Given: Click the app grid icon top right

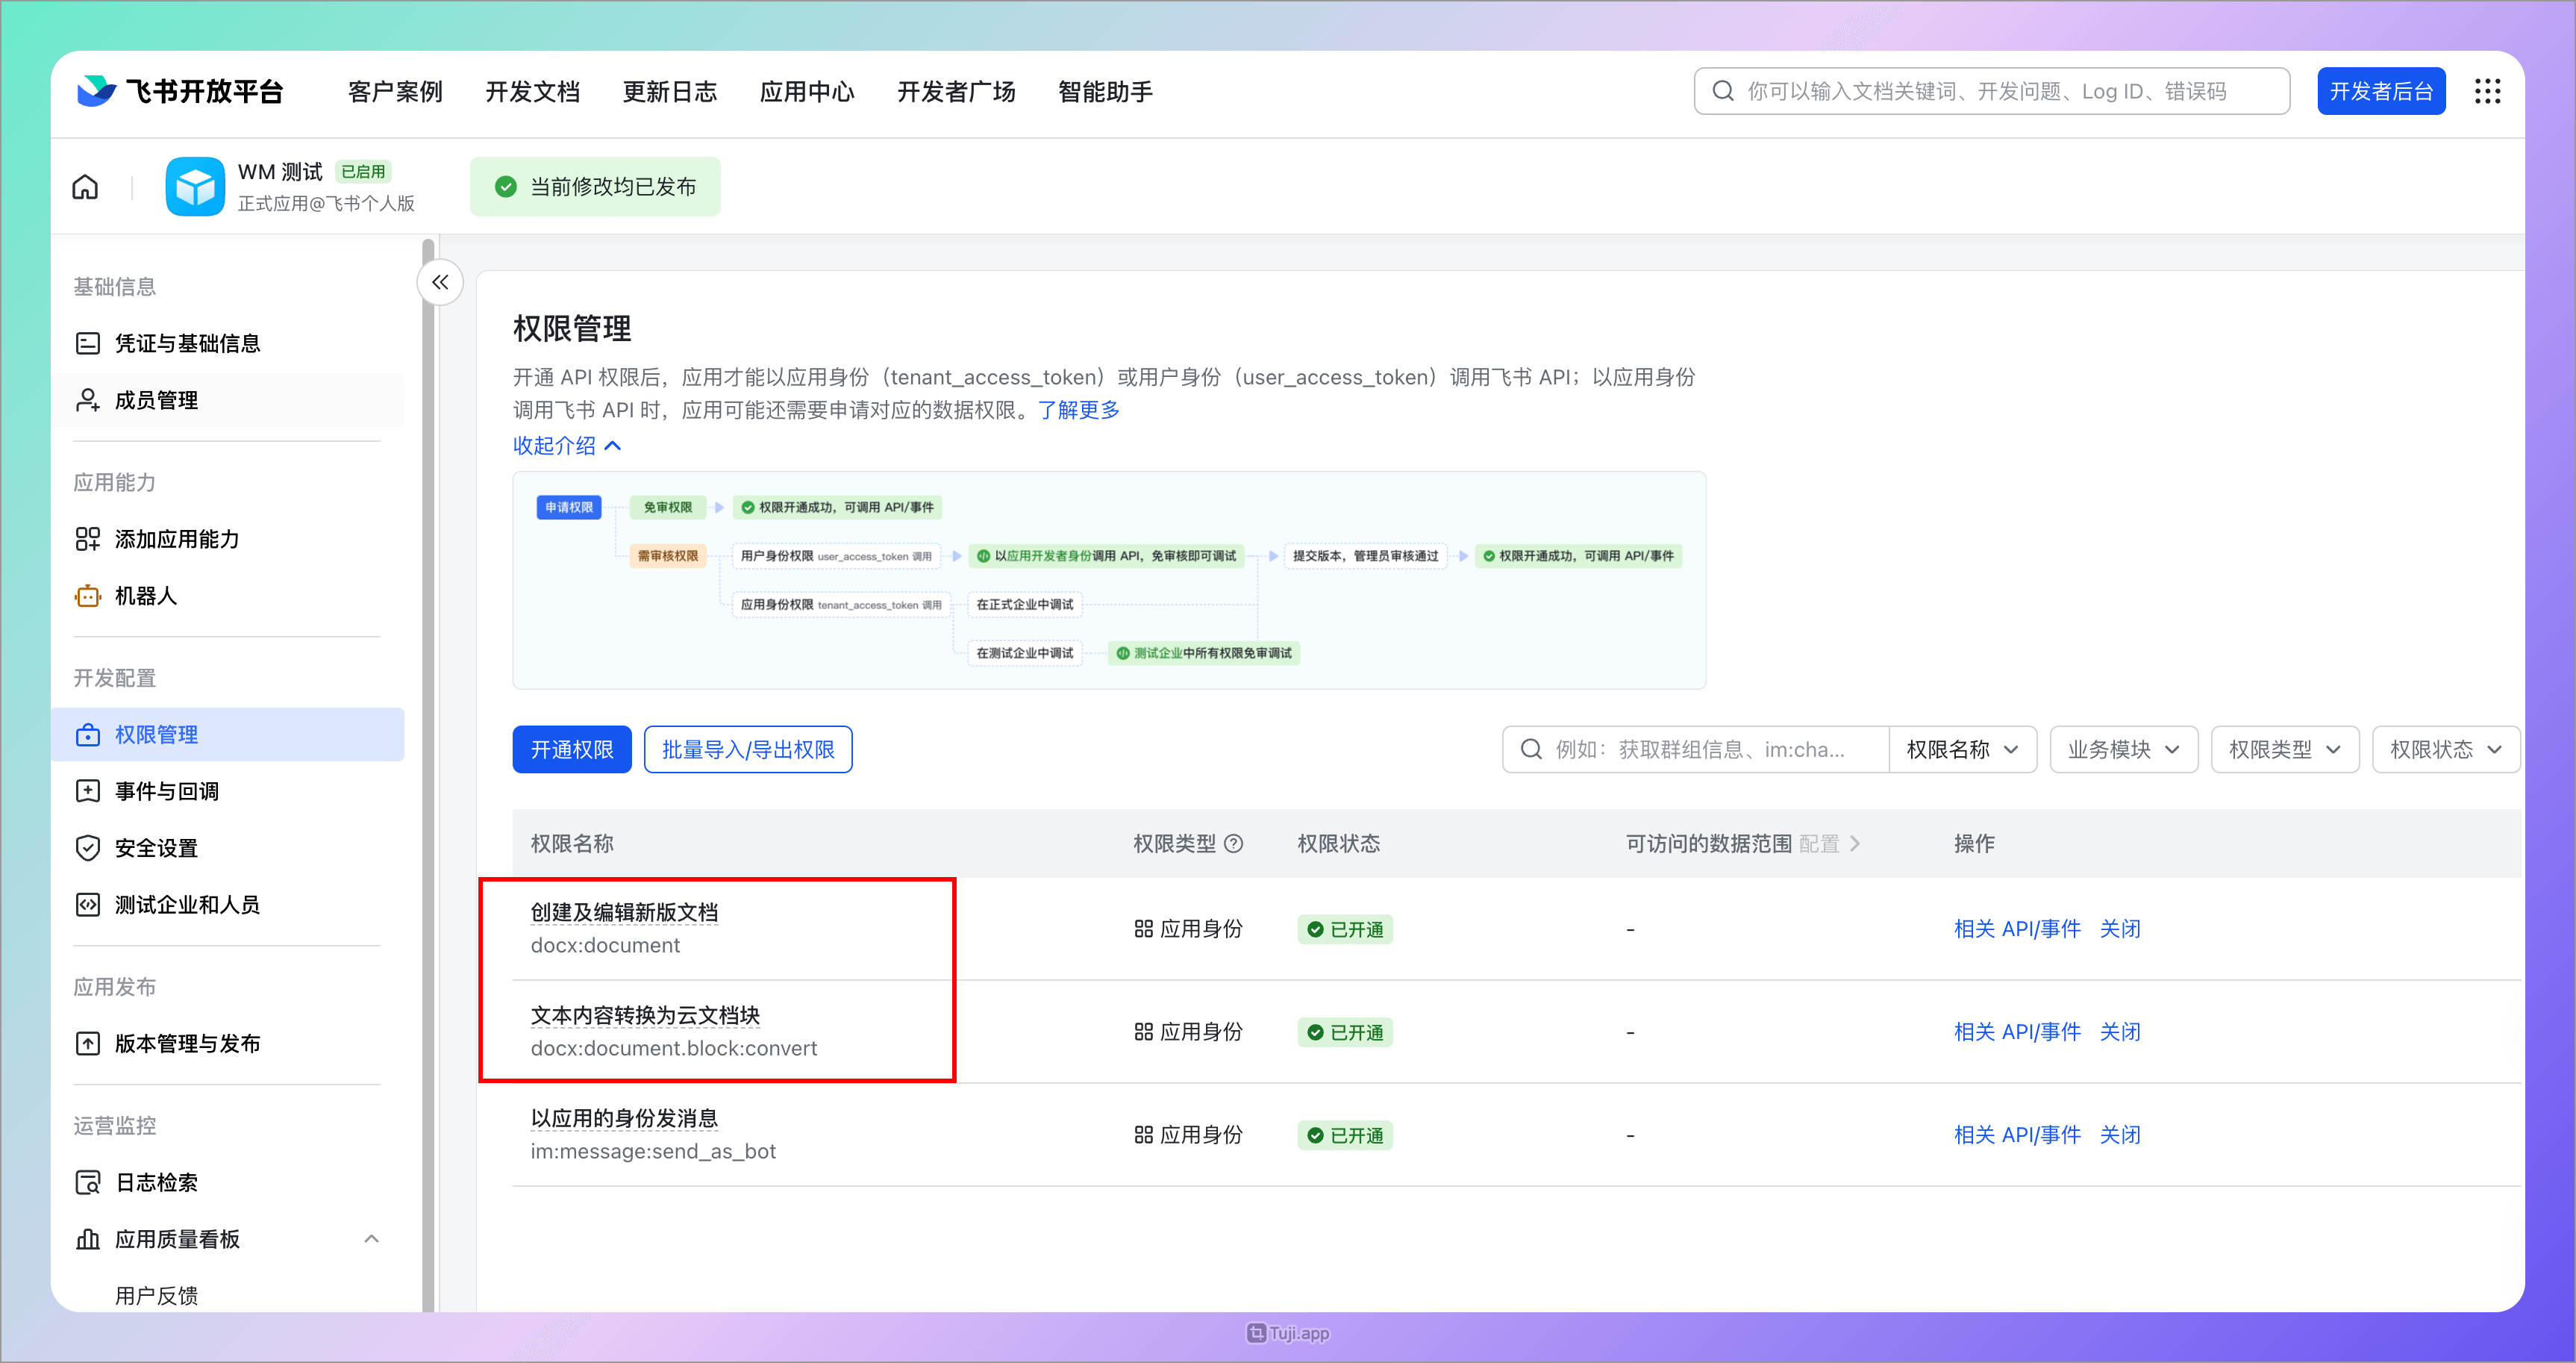Looking at the screenshot, I should [2488, 90].
